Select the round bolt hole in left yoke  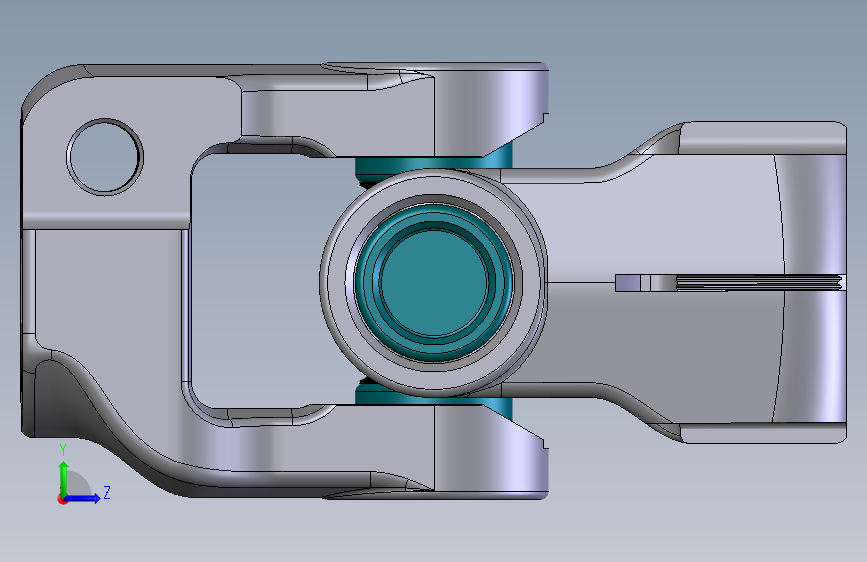105,157
